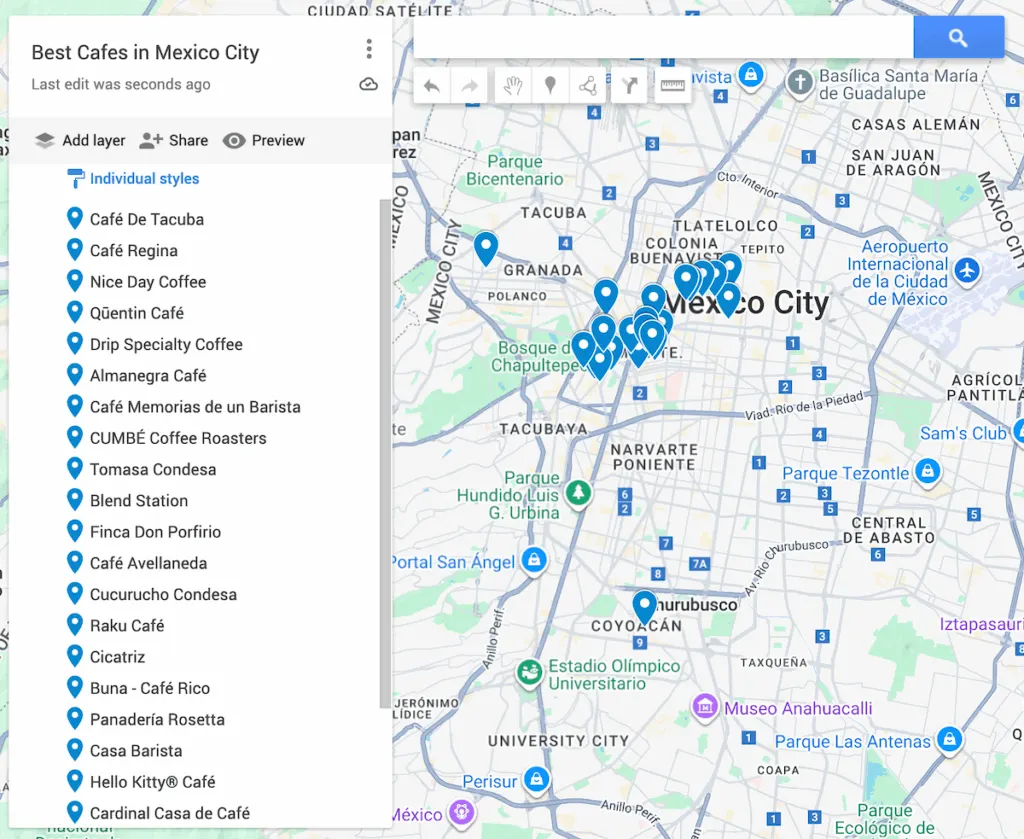Click the Share person-plus icon
The image size is (1024, 839).
click(x=151, y=140)
